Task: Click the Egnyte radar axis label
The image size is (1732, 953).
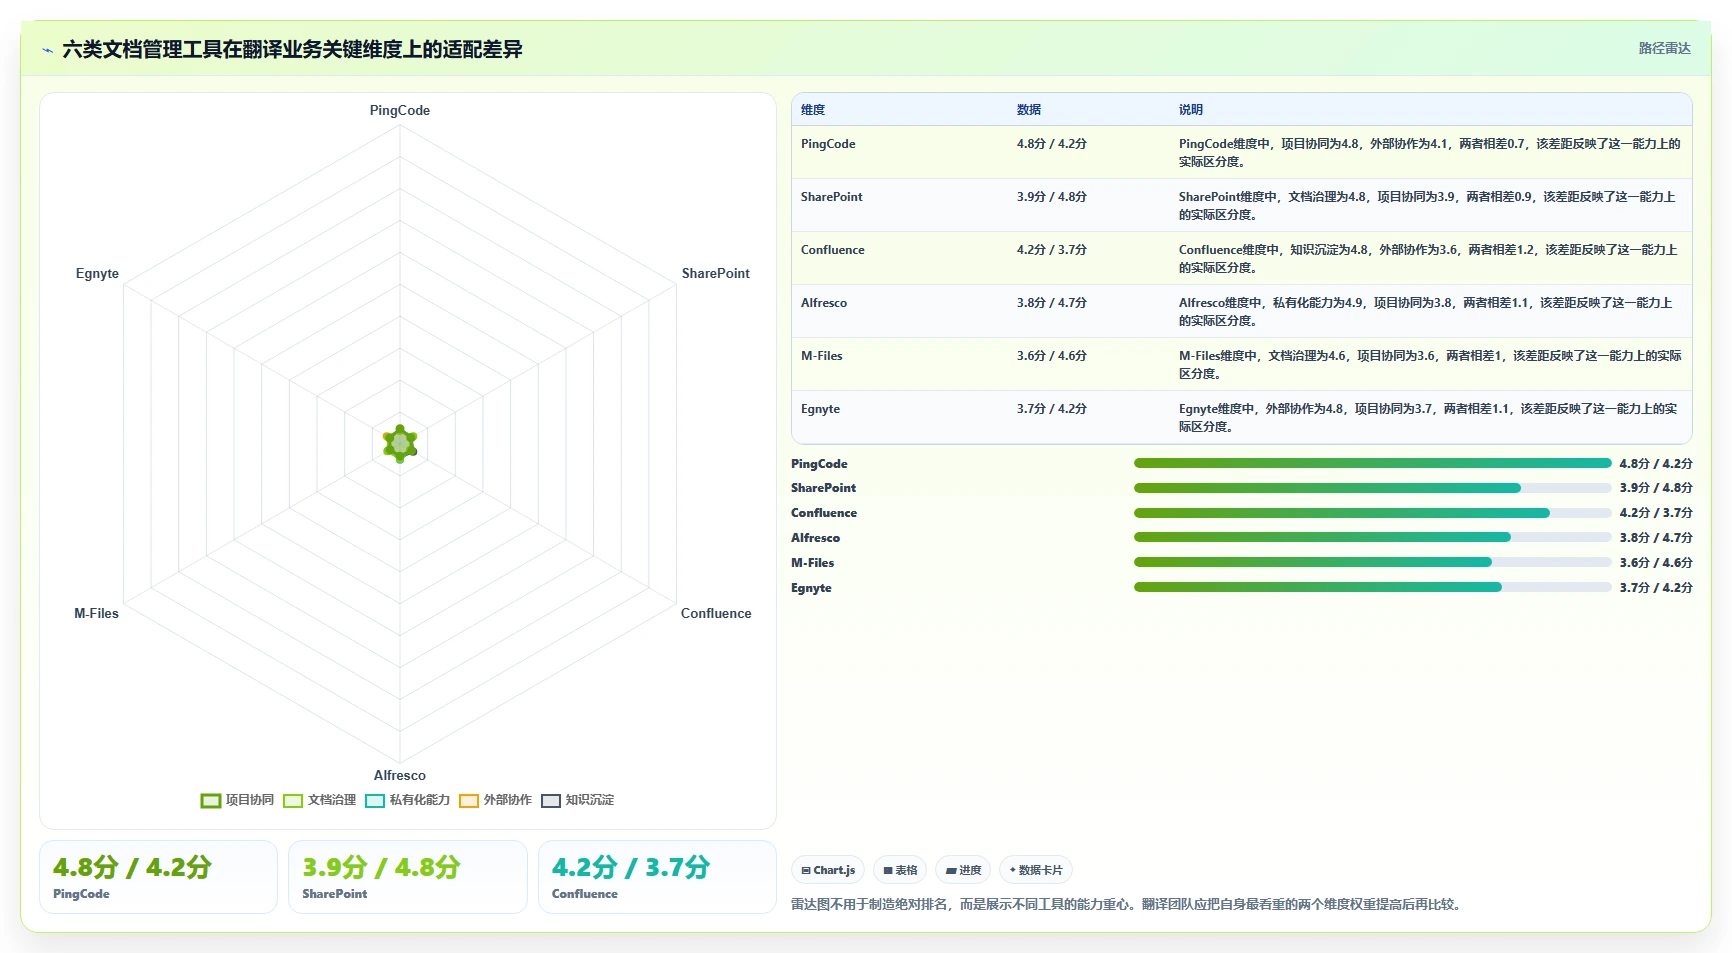Action: 97,273
